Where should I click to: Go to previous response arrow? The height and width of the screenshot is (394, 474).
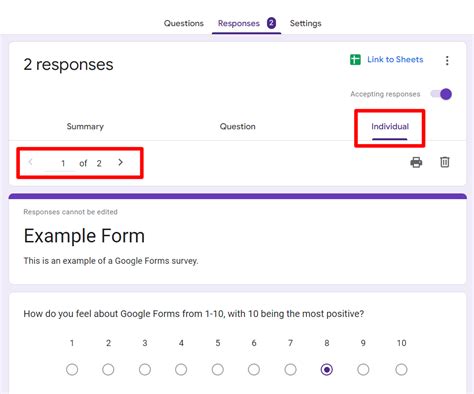pos(30,162)
